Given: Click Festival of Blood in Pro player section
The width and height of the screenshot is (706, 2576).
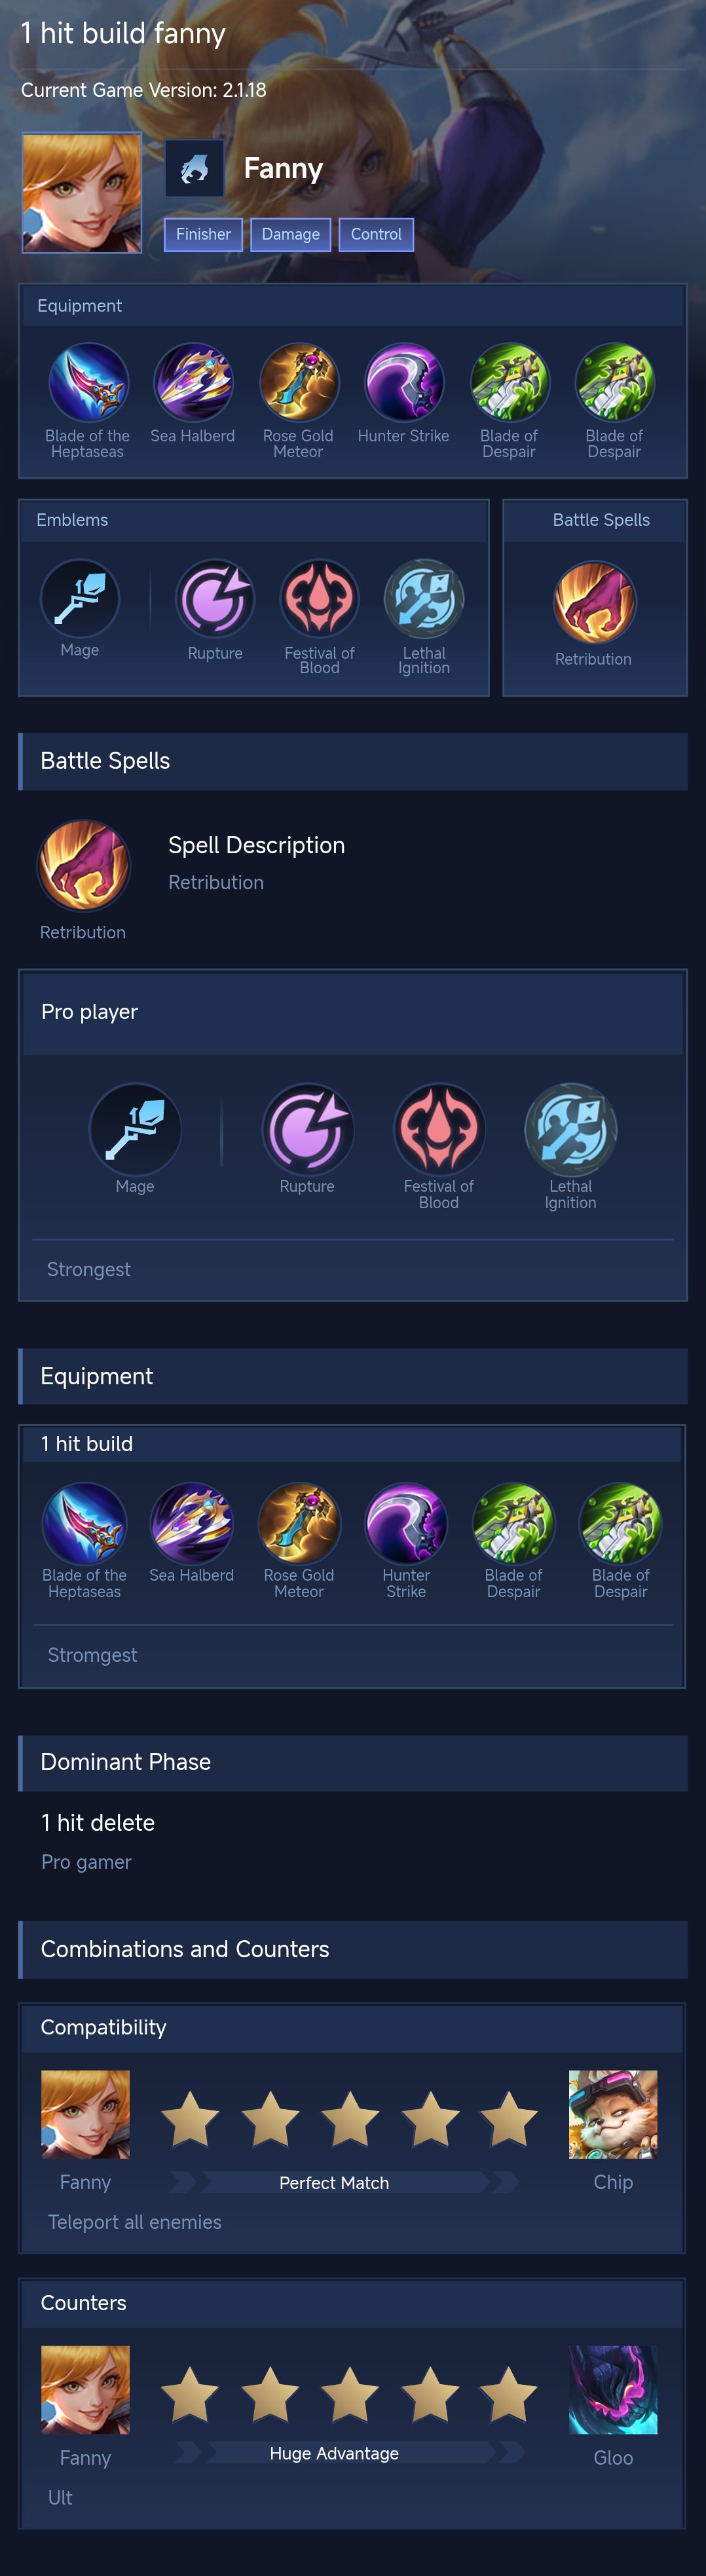Looking at the screenshot, I should [x=439, y=1128].
